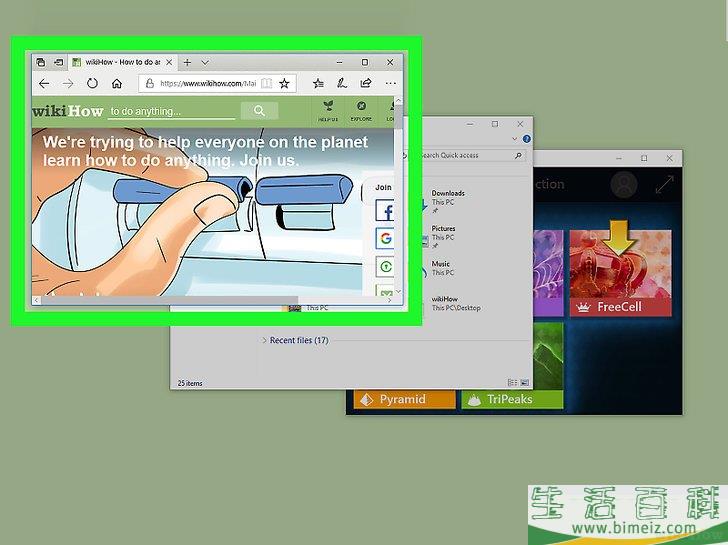Click the green circle arrow join icon
The height and width of the screenshot is (545, 728).
click(x=385, y=266)
